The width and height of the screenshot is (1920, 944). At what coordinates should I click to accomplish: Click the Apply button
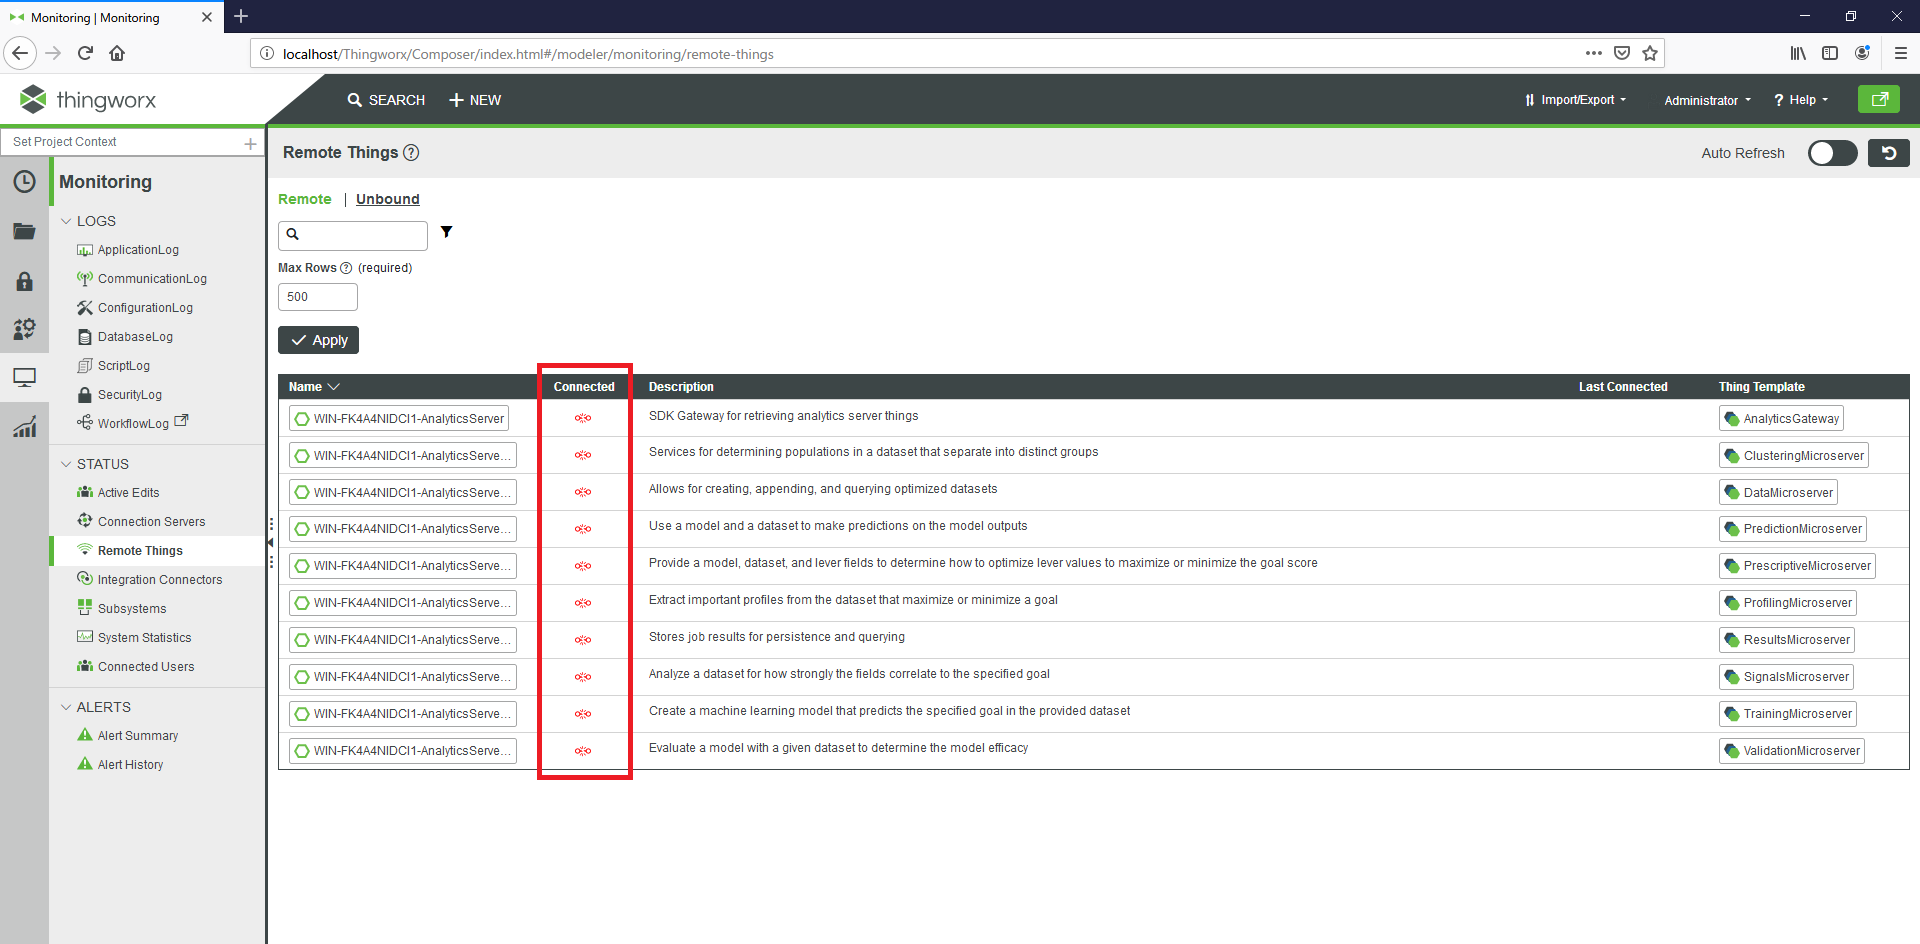click(318, 339)
